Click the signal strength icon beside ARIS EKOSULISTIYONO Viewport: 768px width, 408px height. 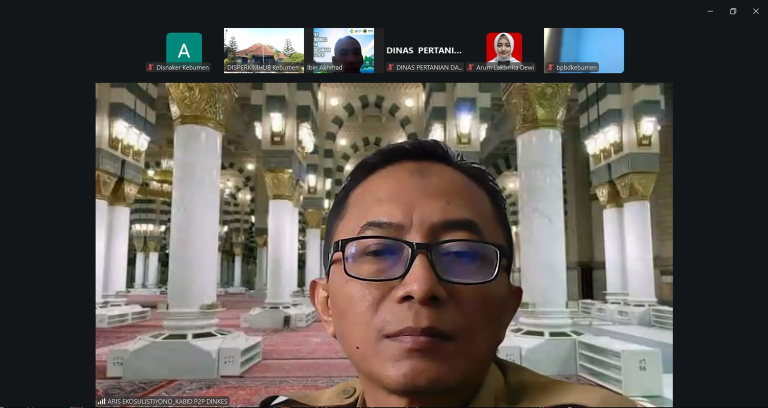click(x=101, y=402)
